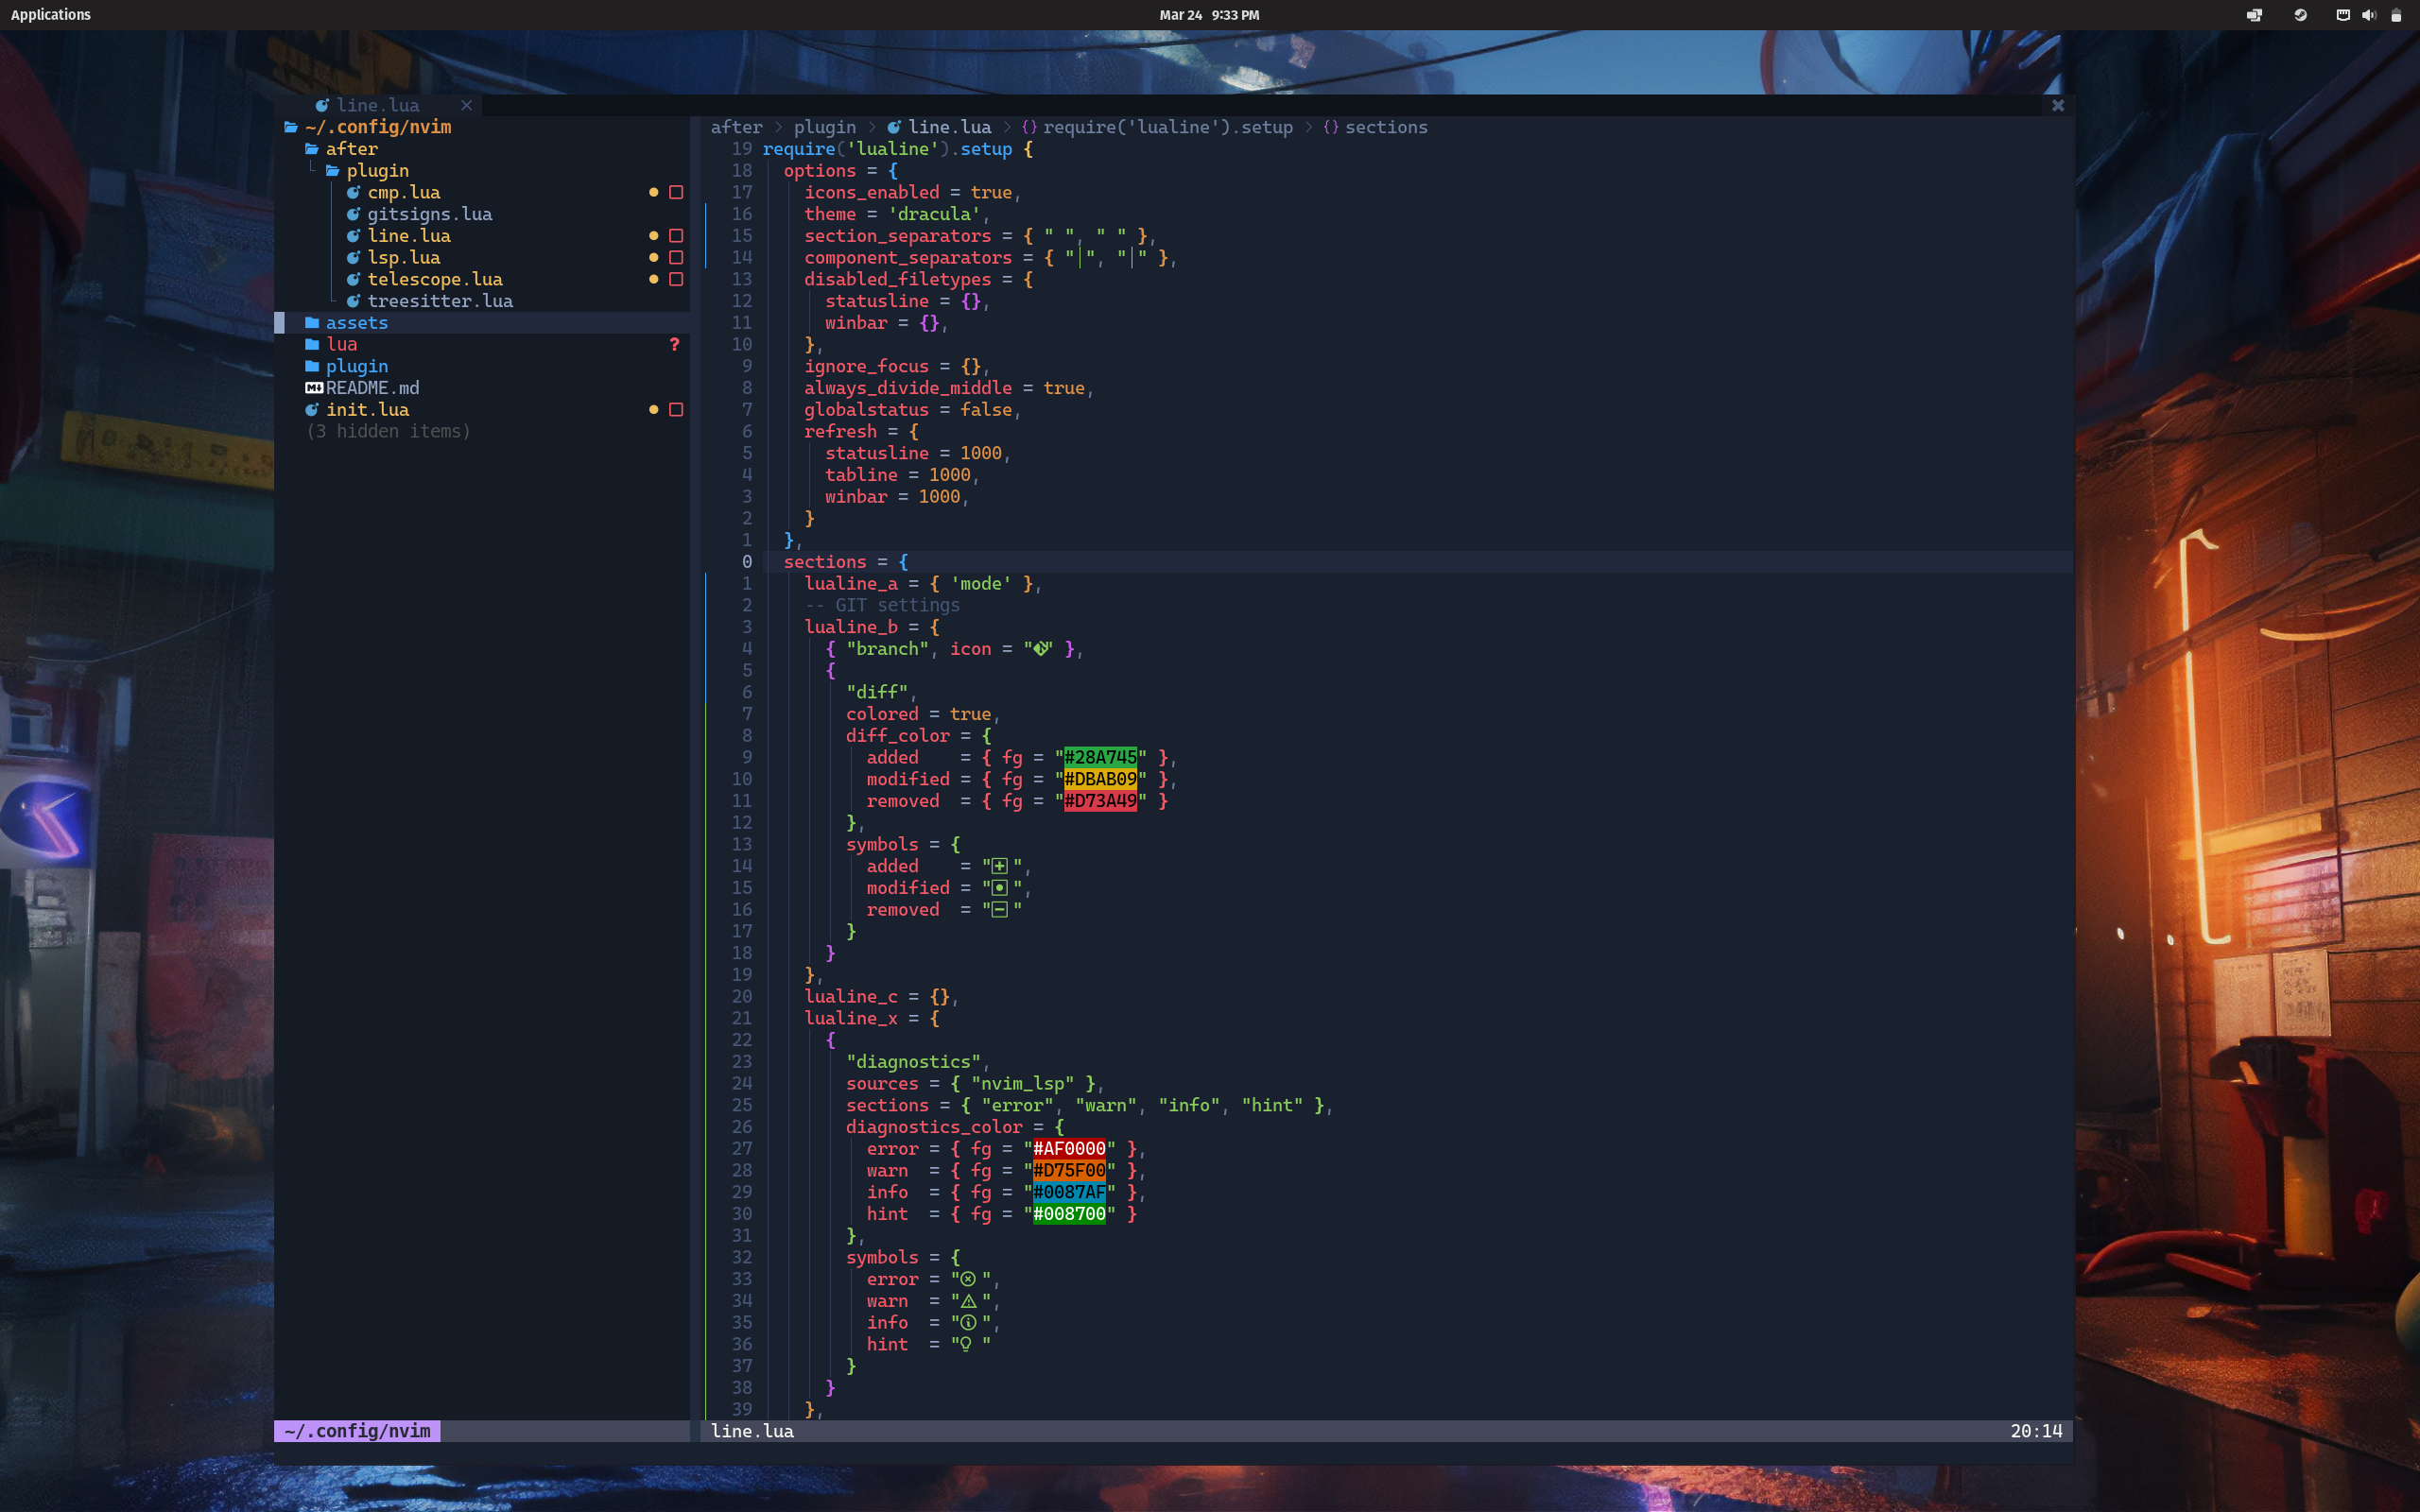Image resolution: width=2420 pixels, height=1512 pixels.
Task: Open treesitter.lua from the file tree
Action: point(439,301)
